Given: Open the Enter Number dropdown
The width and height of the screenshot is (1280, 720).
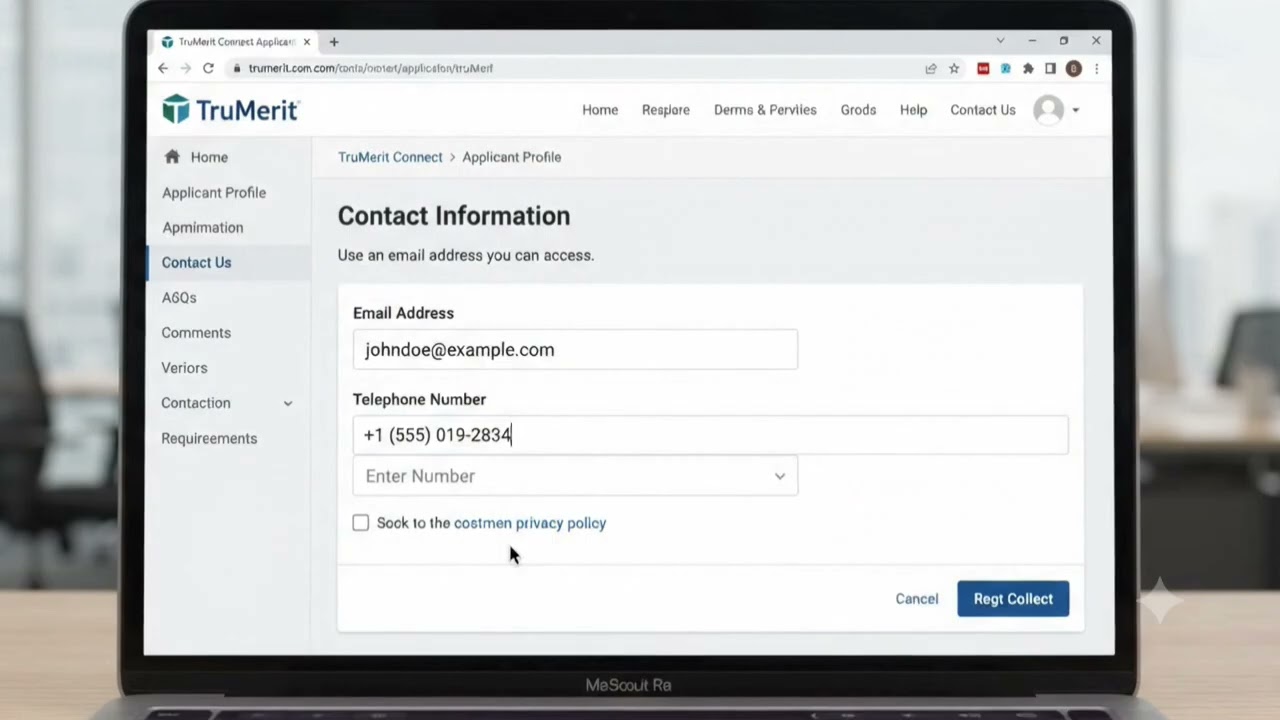Looking at the screenshot, I should [x=575, y=476].
